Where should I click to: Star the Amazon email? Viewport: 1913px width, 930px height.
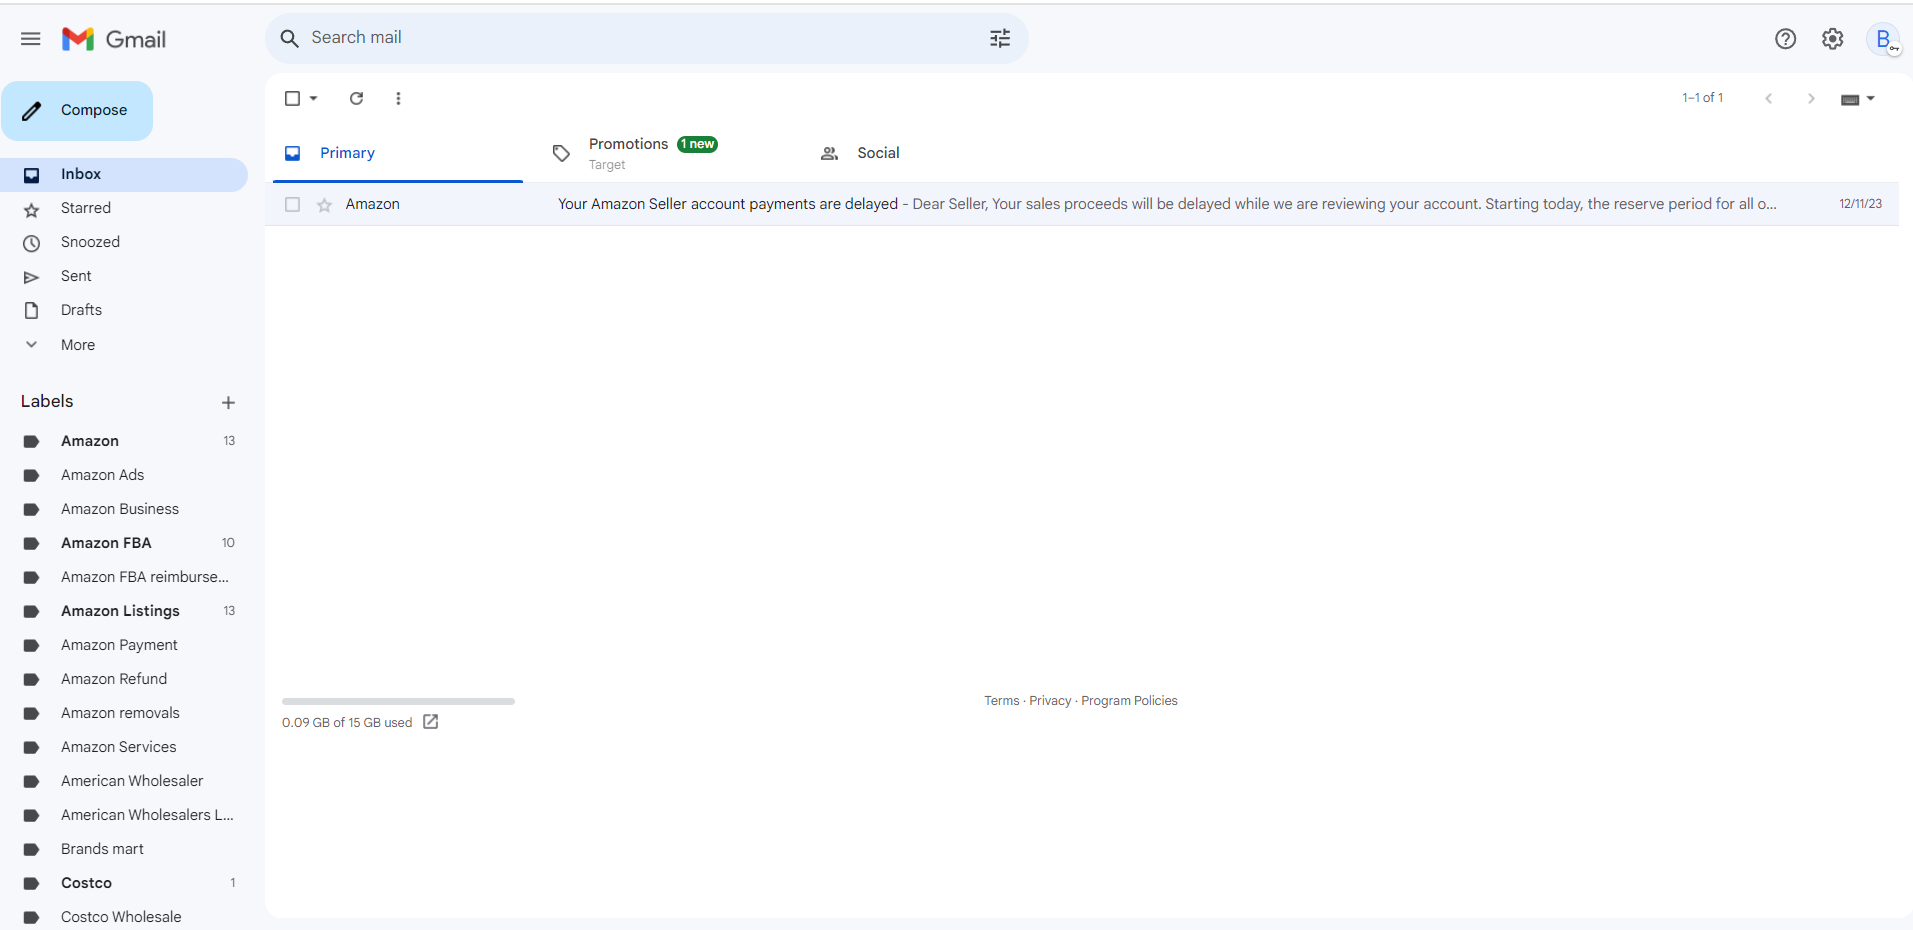click(x=324, y=205)
